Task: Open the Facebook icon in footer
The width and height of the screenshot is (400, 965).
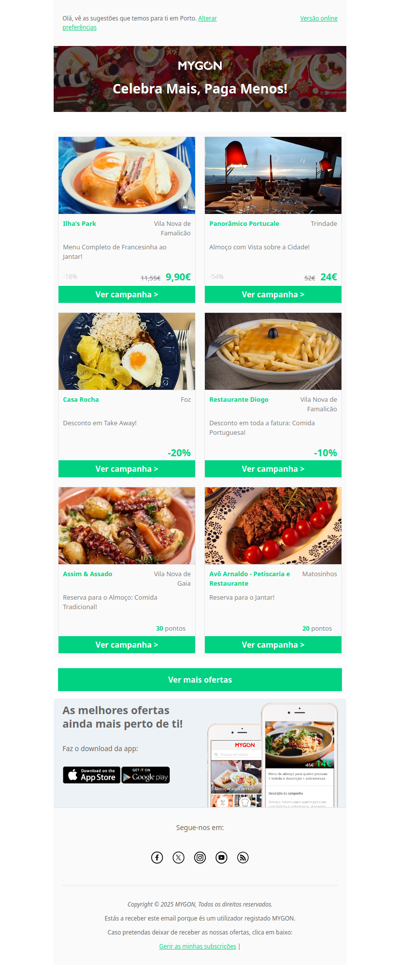Action: (x=157, y=857)
